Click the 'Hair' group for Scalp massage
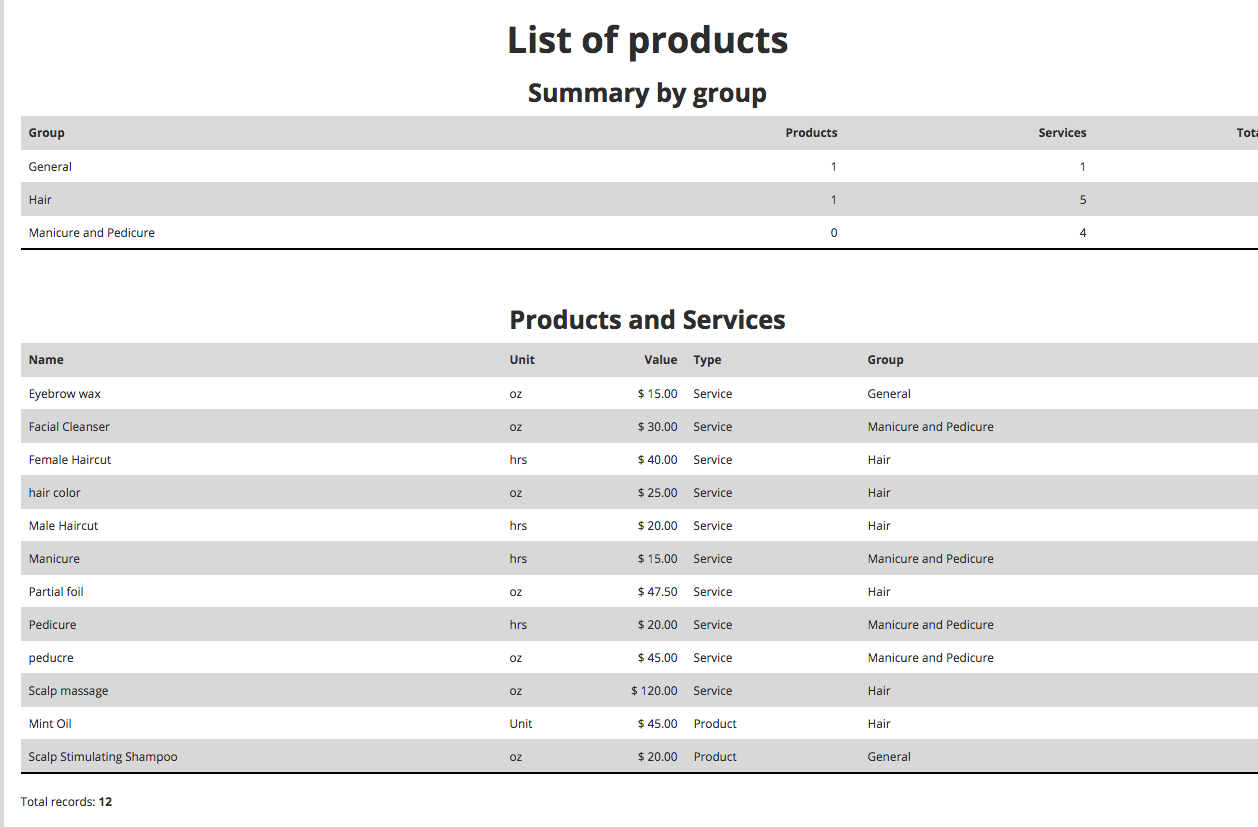1258x827 pixels. click(x=879, y=691)
